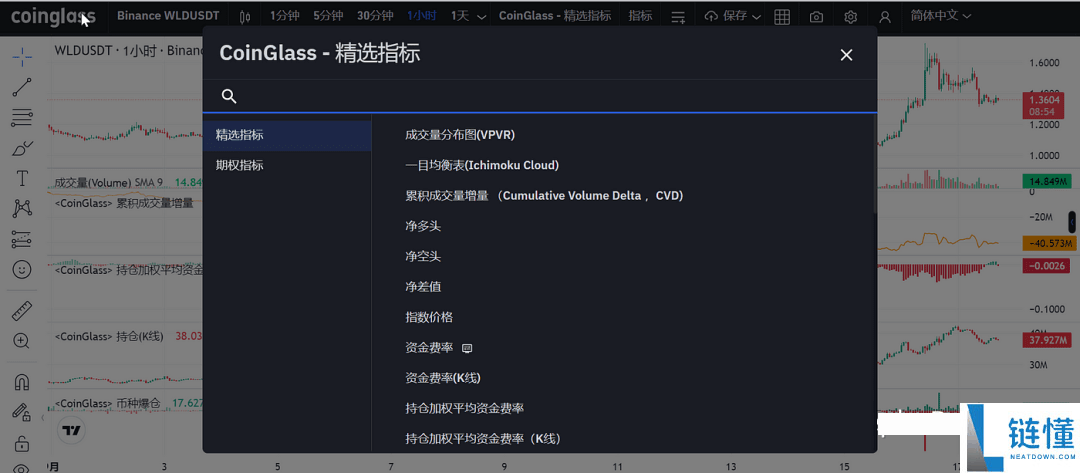1080x473 pixels.
Task: Click the indicator search field
Action: click(539, 96)
